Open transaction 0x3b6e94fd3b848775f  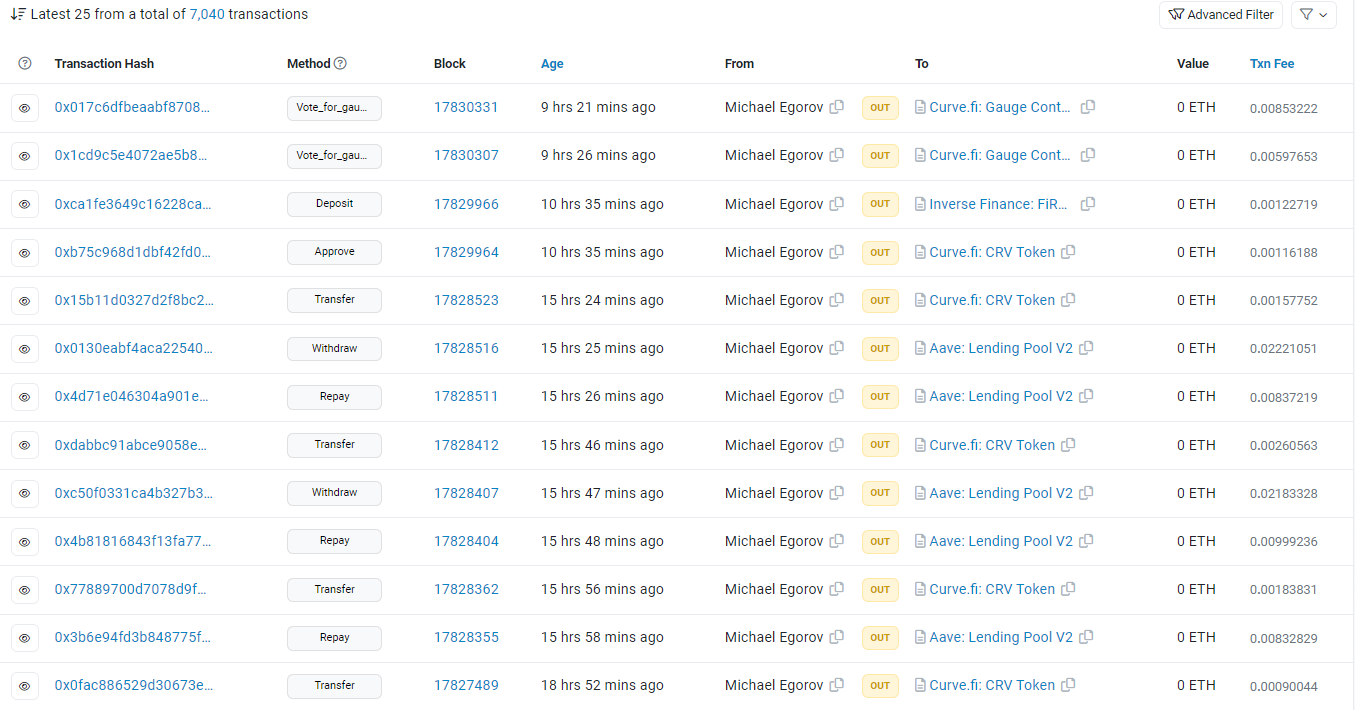(x=133, y=637)
